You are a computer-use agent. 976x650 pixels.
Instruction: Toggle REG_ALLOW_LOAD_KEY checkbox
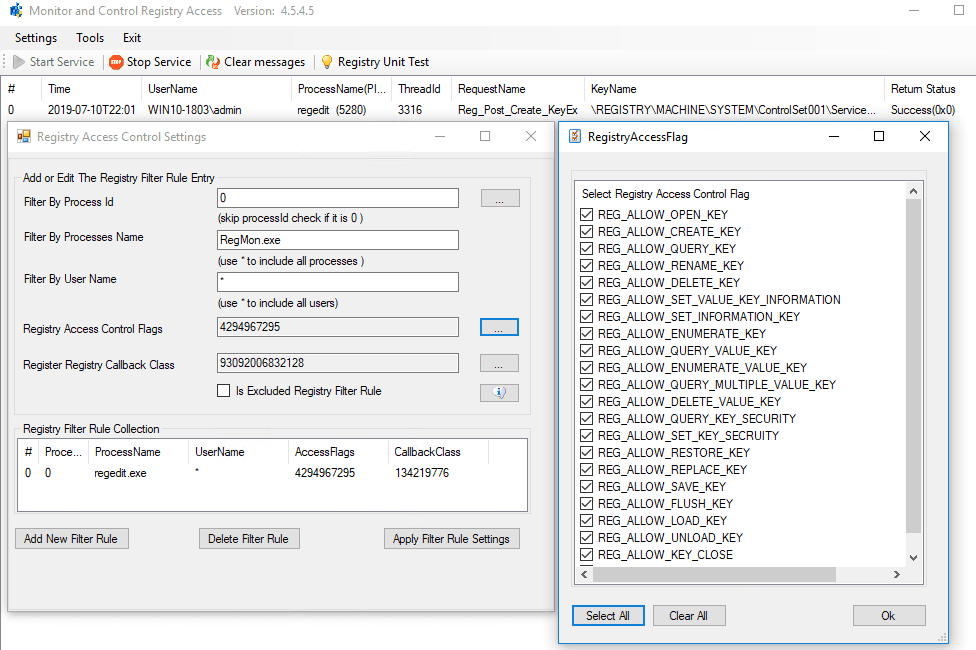[x=586, y=520]
